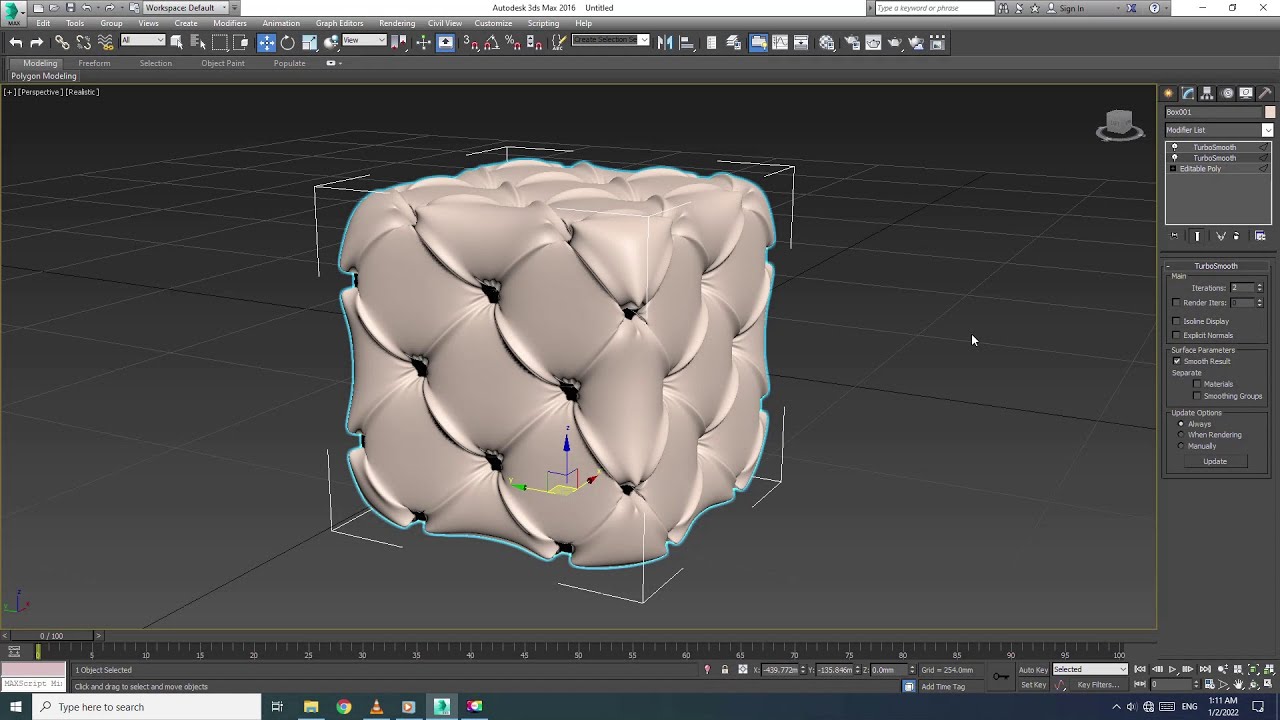Activate the Select and Link tool
This screenshot has height=720, width=1280.
[x=62, y=42]
